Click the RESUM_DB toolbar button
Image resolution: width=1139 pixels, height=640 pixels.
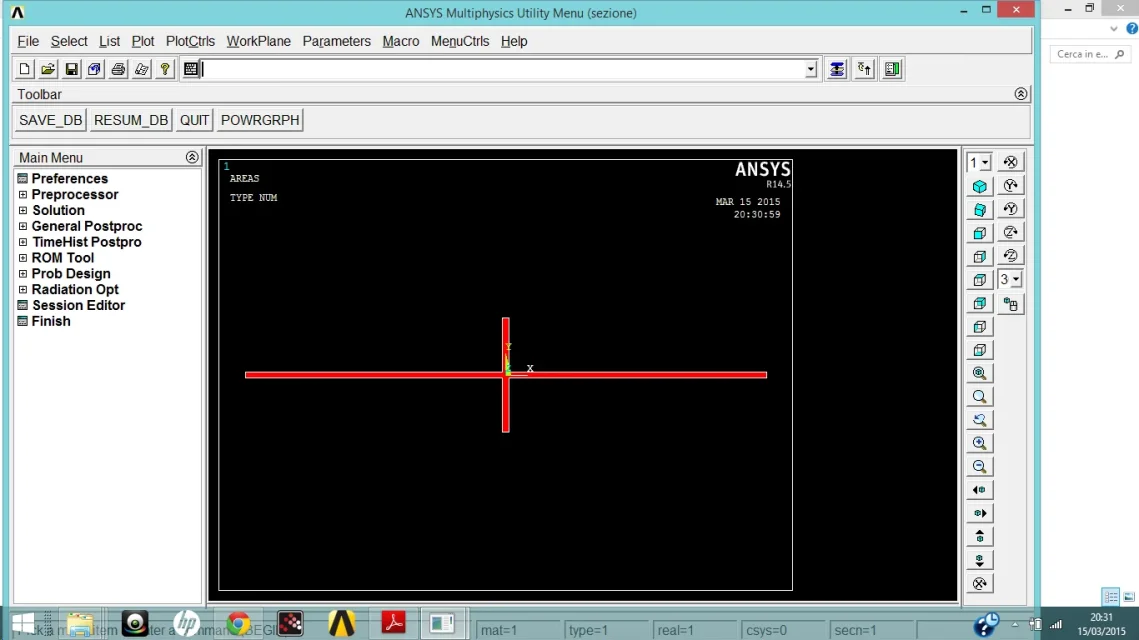point(131,120)
